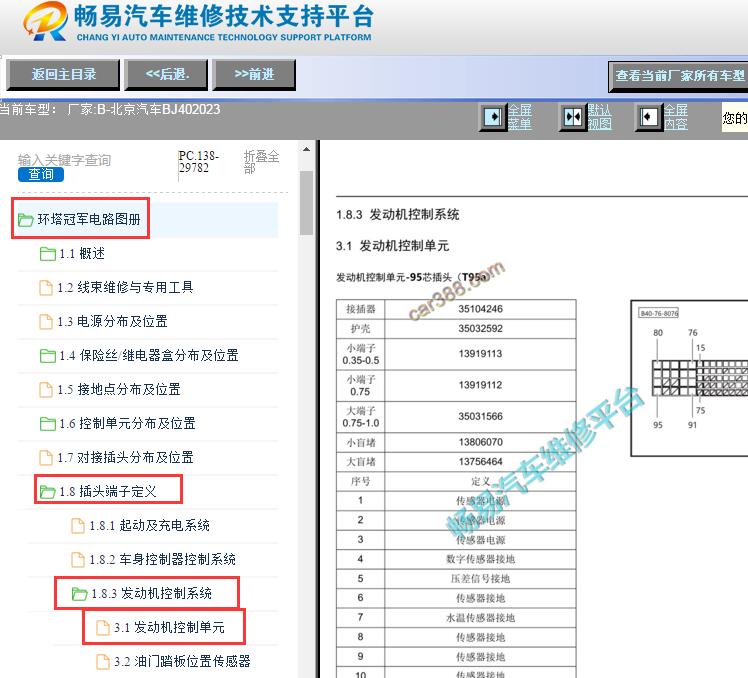Click the 全屏菜单 full-screen menu icon
The image size is (748, 678).
coord(493,117)
